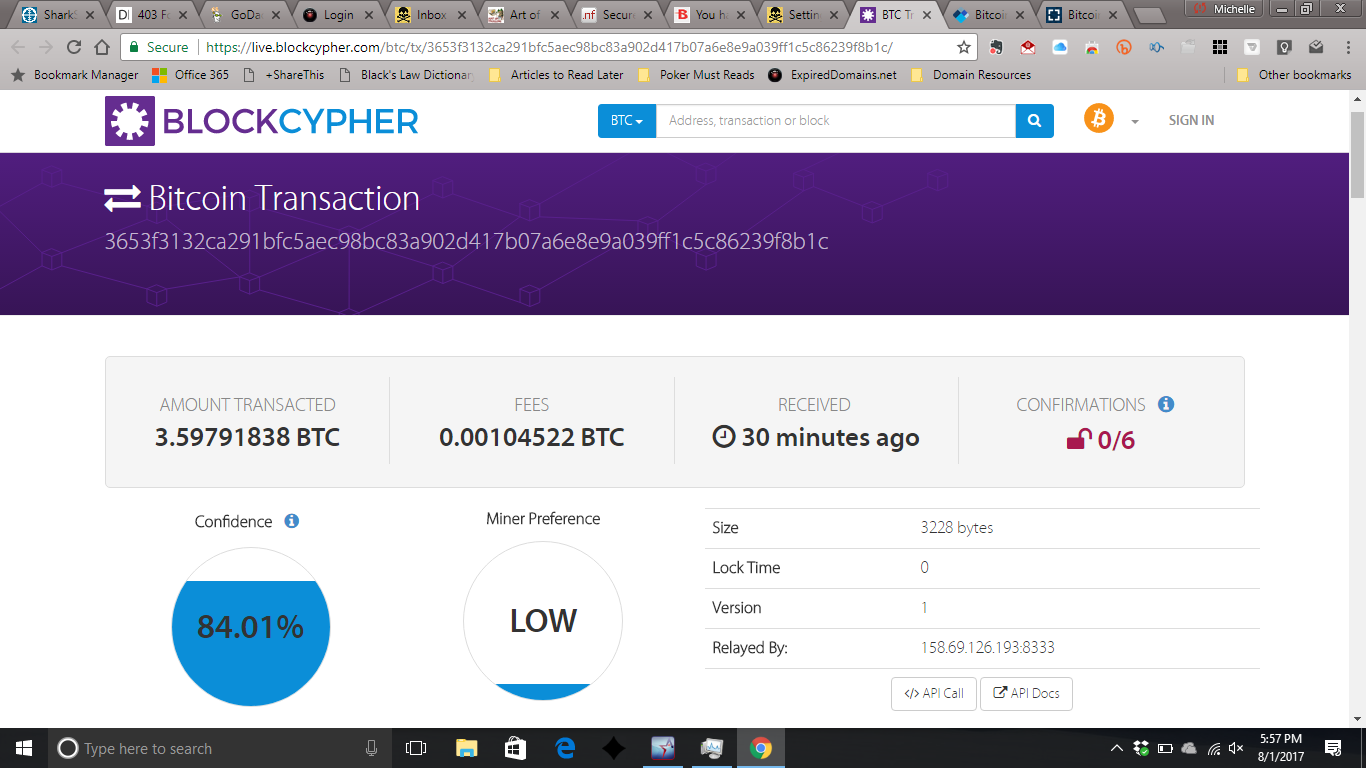1366x768 pixels.
Task: Click the lightbulb extension icon
Action: (1284, 47)
